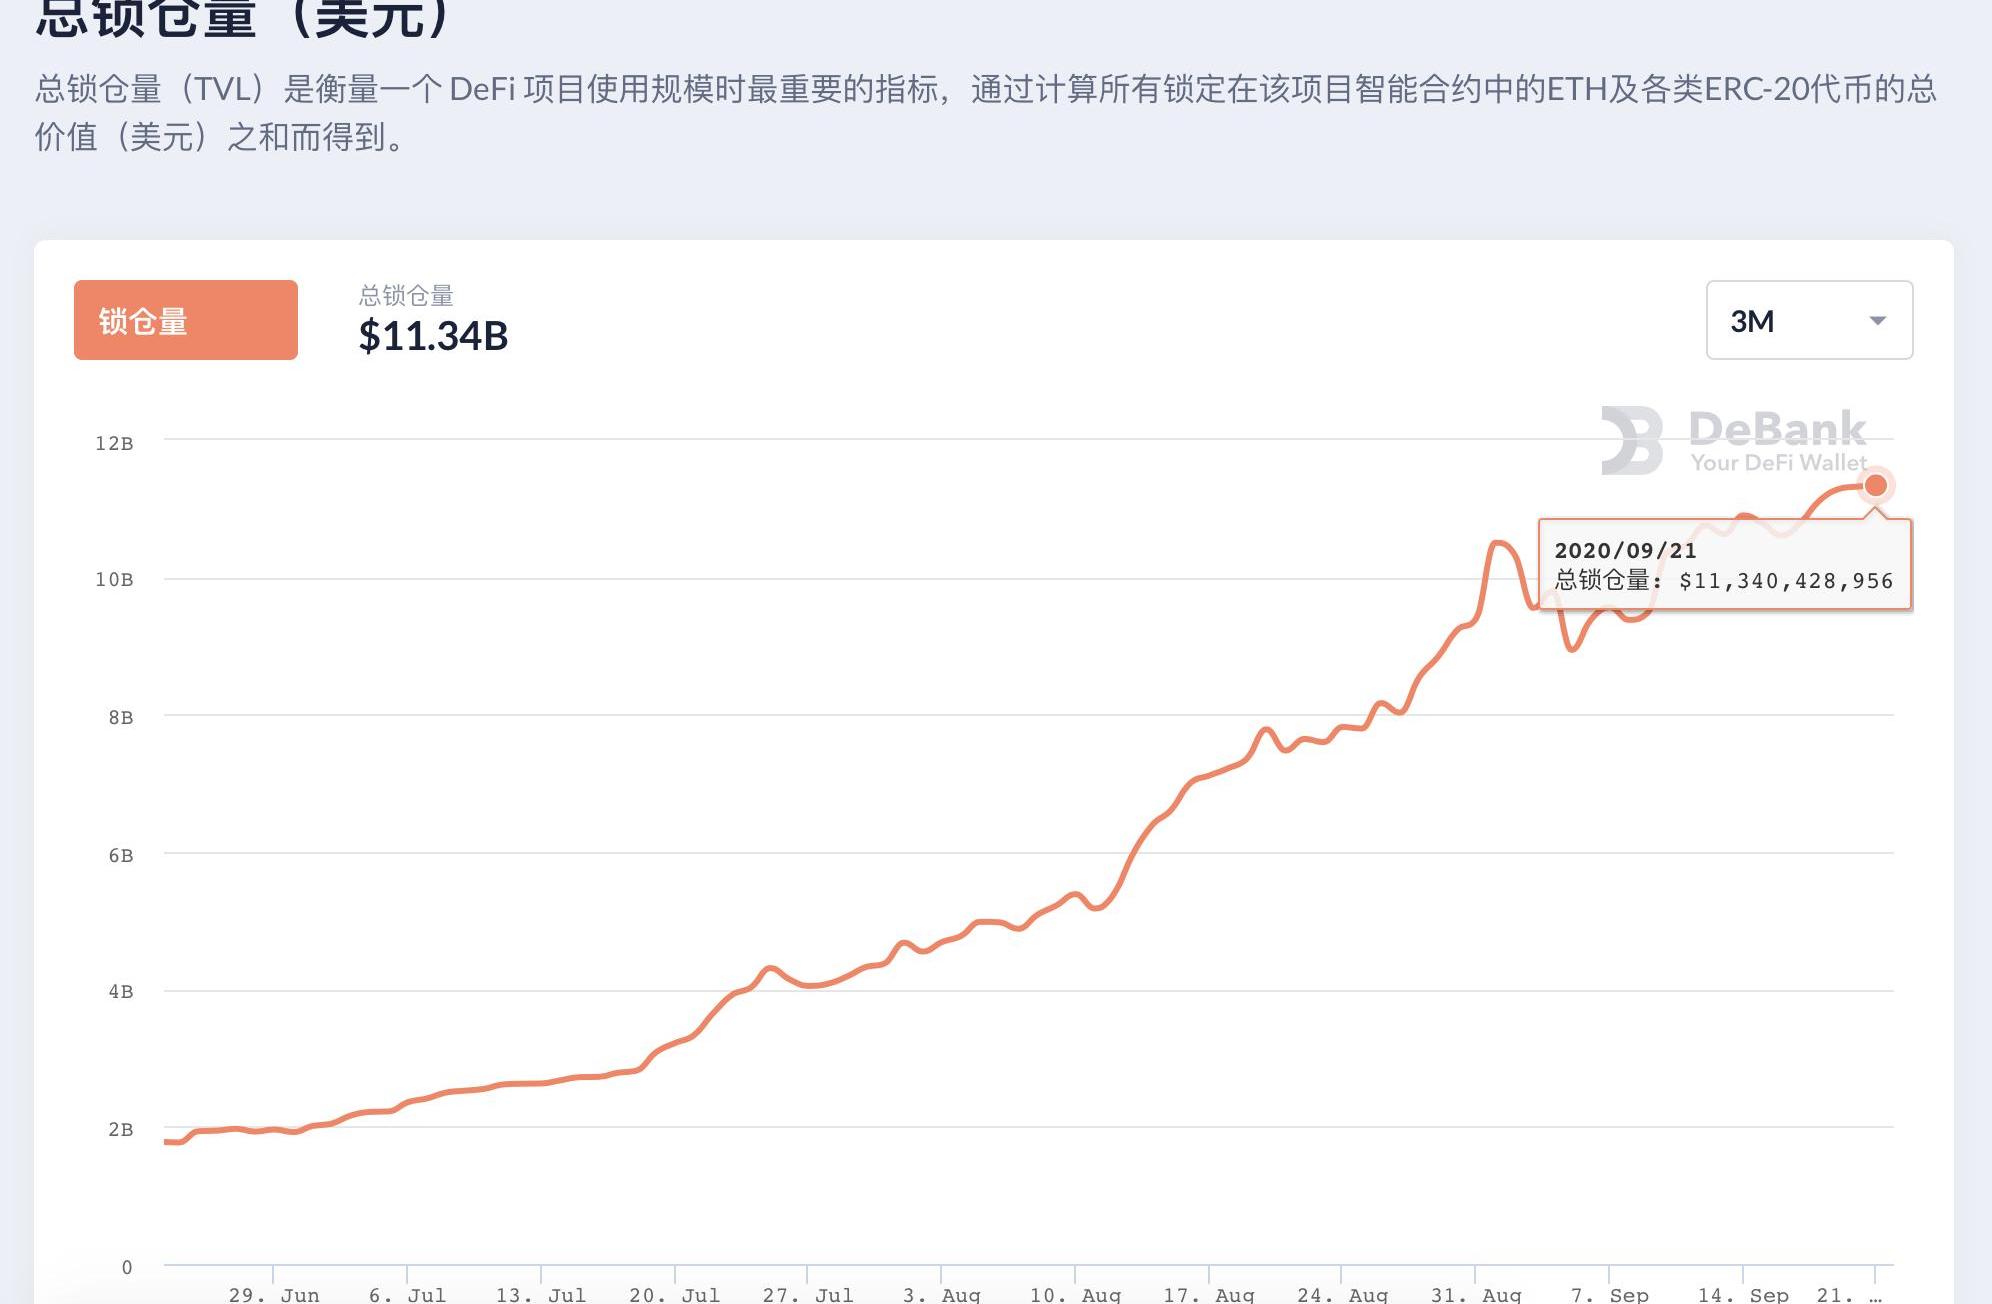Click the $11.34B total value text
Screen dimensions: 1992x1304
[x=433, y=336]
